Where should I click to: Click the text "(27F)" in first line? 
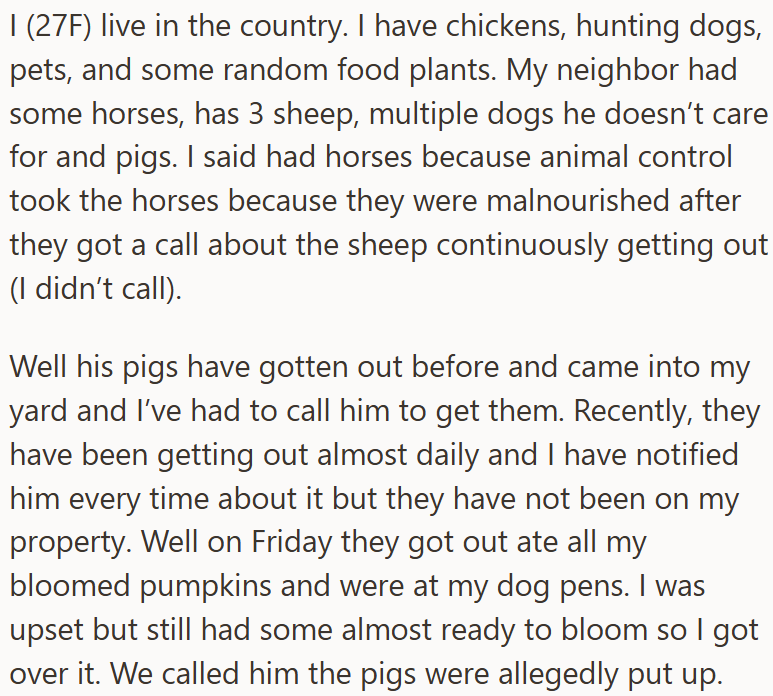tap(57, 29)
